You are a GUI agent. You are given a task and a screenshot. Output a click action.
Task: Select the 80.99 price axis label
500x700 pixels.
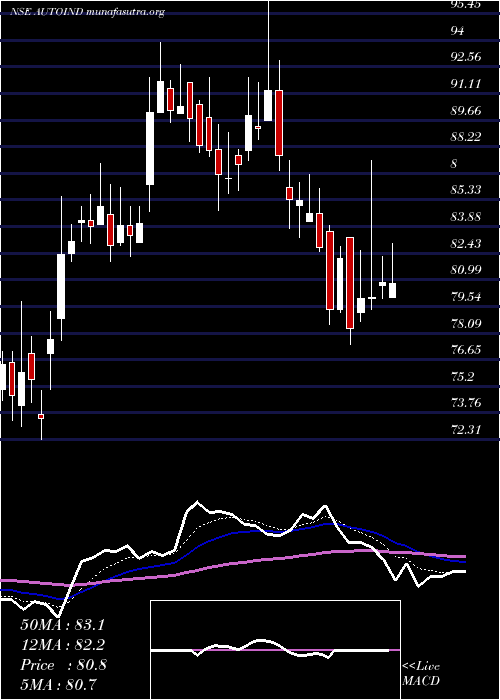coord(467,270)
